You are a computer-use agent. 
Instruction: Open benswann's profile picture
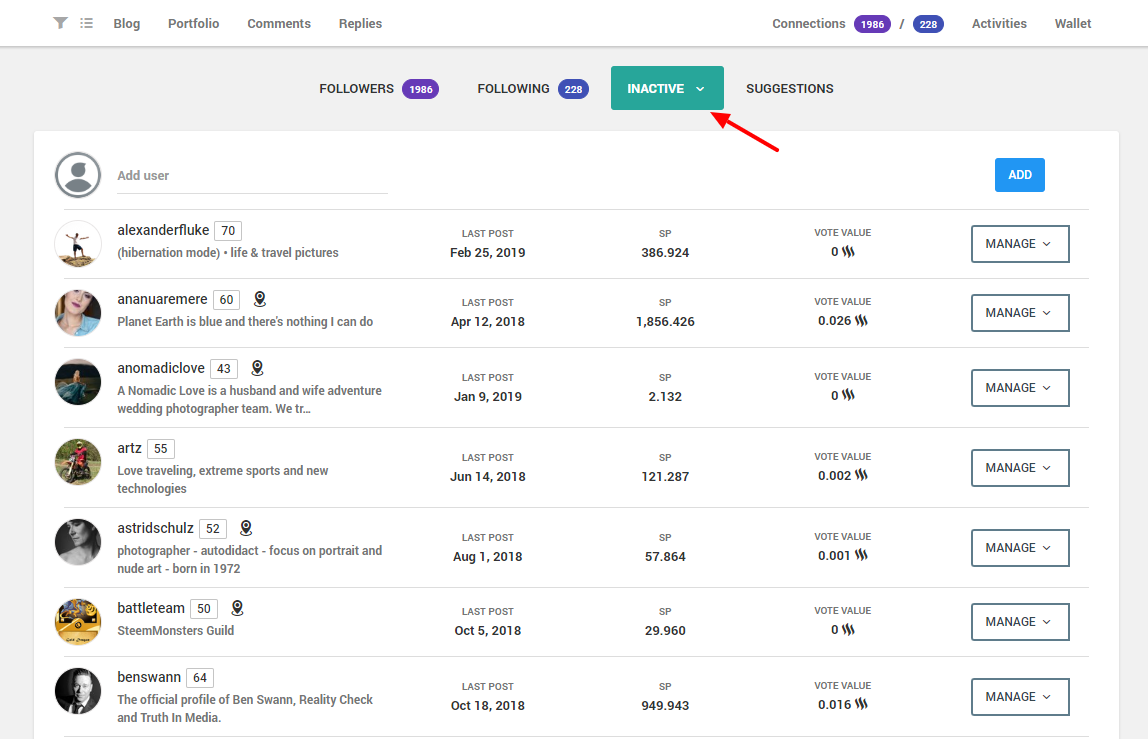pos(78,690)
